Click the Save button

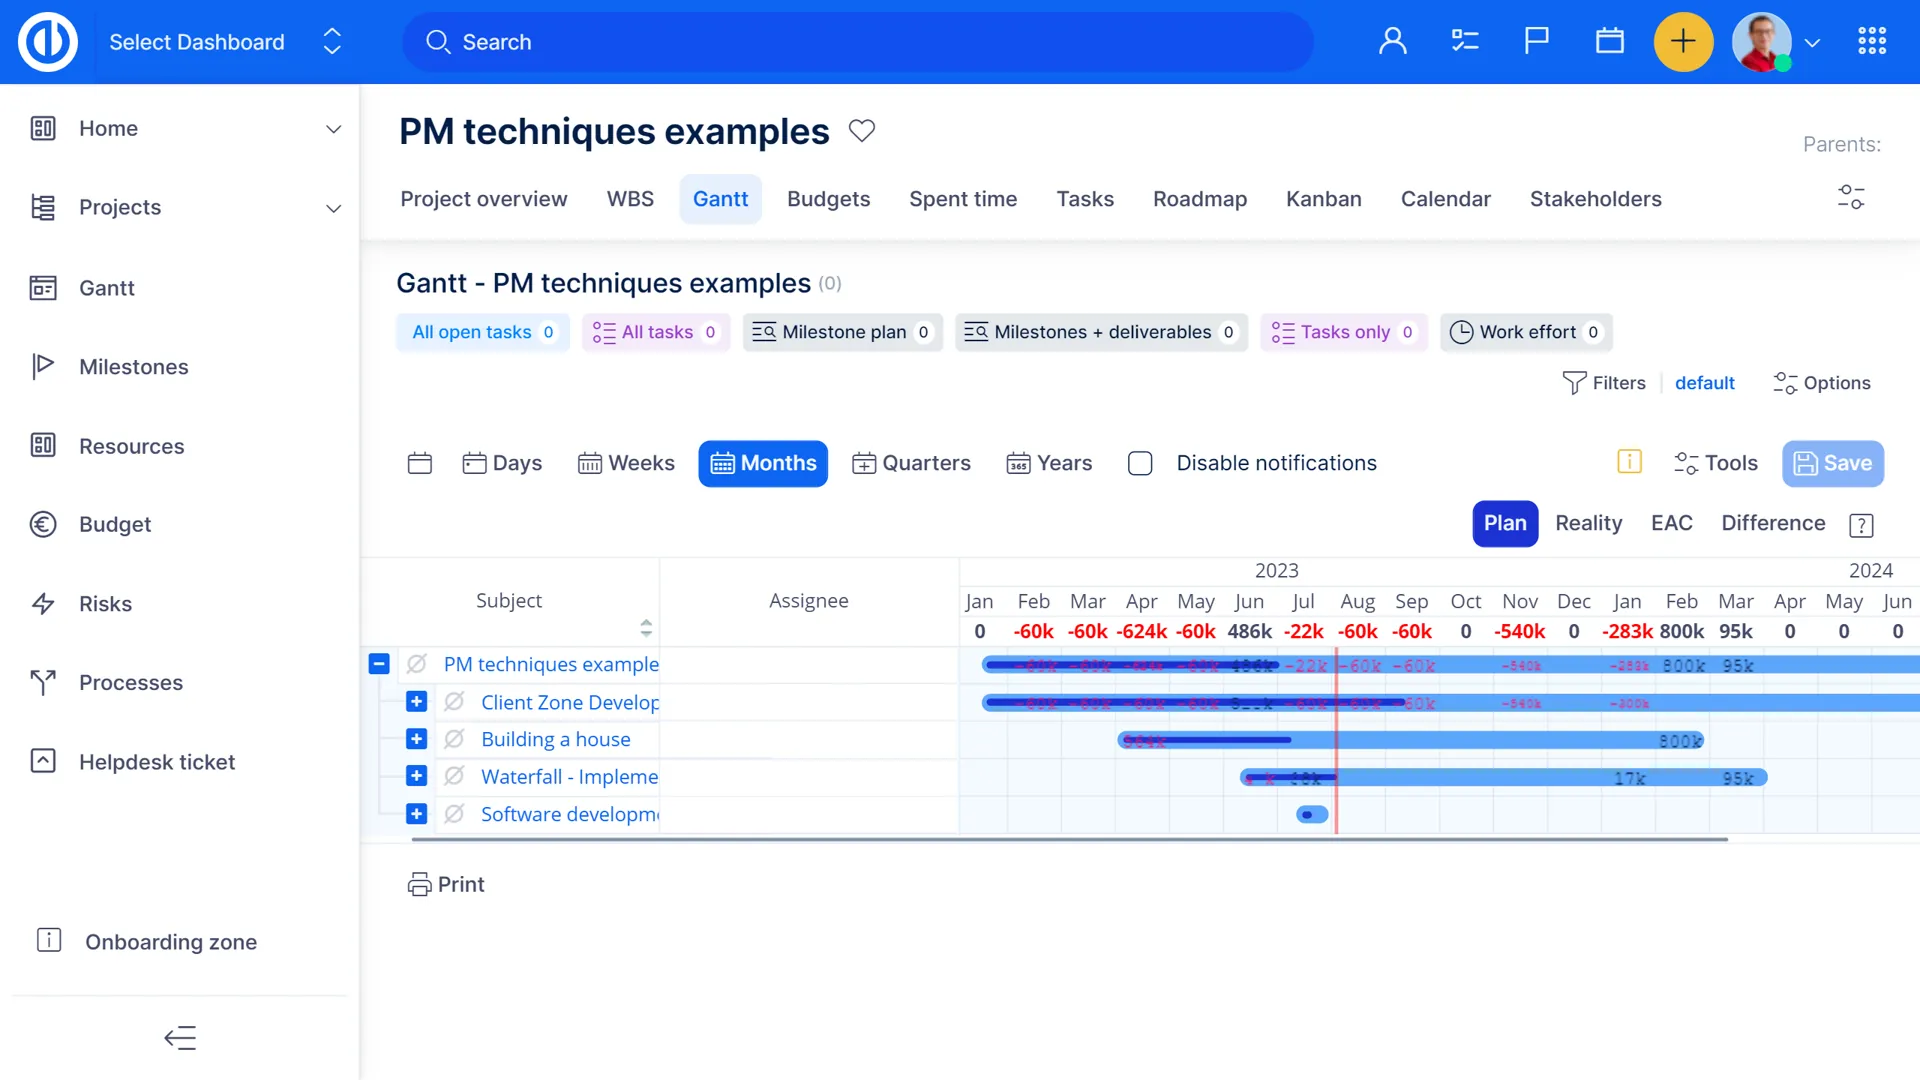[x=1832, y=463]
